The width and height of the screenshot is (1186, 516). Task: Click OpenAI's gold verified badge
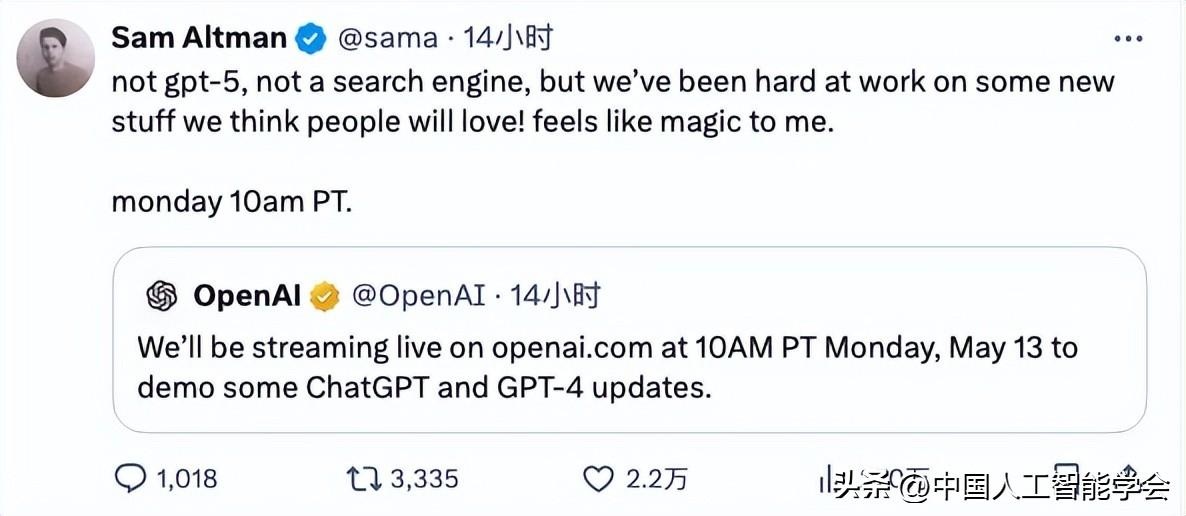pyautogui.click(x=325, y=295)
